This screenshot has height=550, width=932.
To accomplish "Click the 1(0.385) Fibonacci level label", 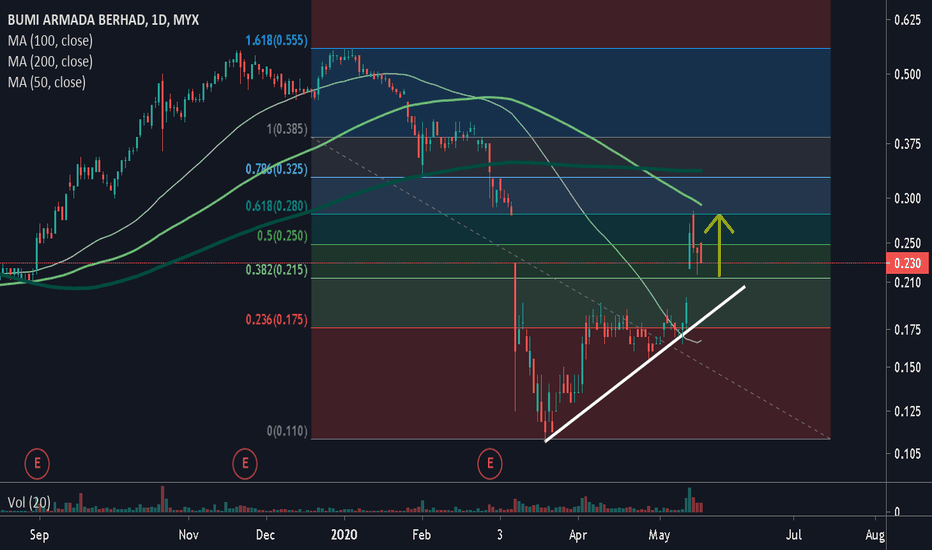I will pos(287,129).
